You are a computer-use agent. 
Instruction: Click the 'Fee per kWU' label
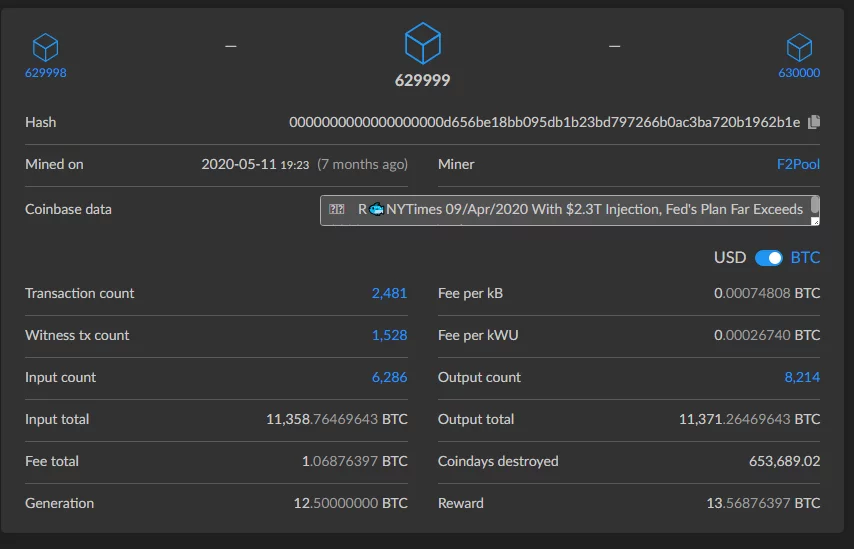coord(478,336)
